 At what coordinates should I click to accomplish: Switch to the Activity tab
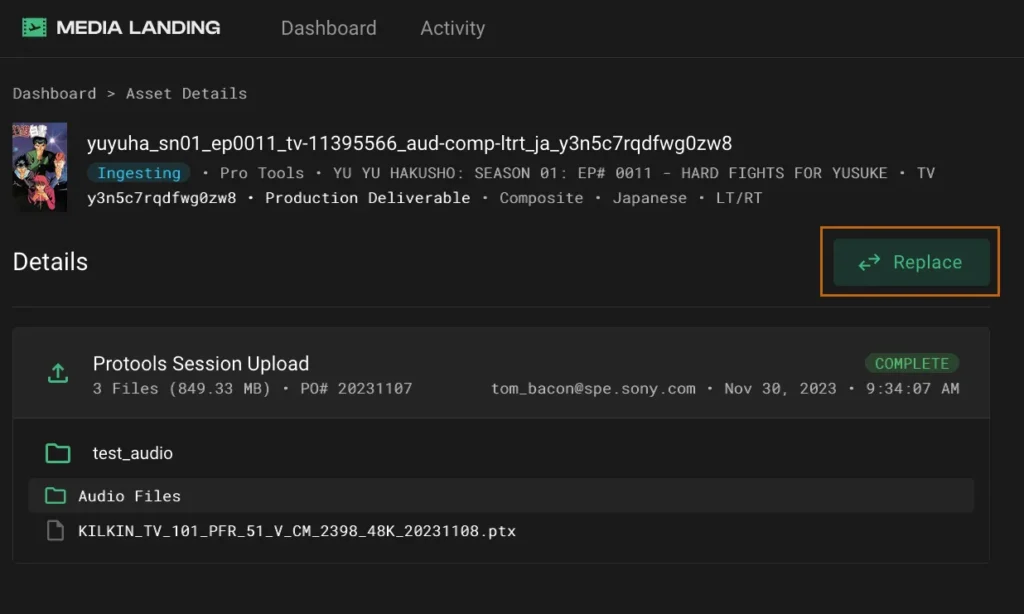(x=452, y=28)
